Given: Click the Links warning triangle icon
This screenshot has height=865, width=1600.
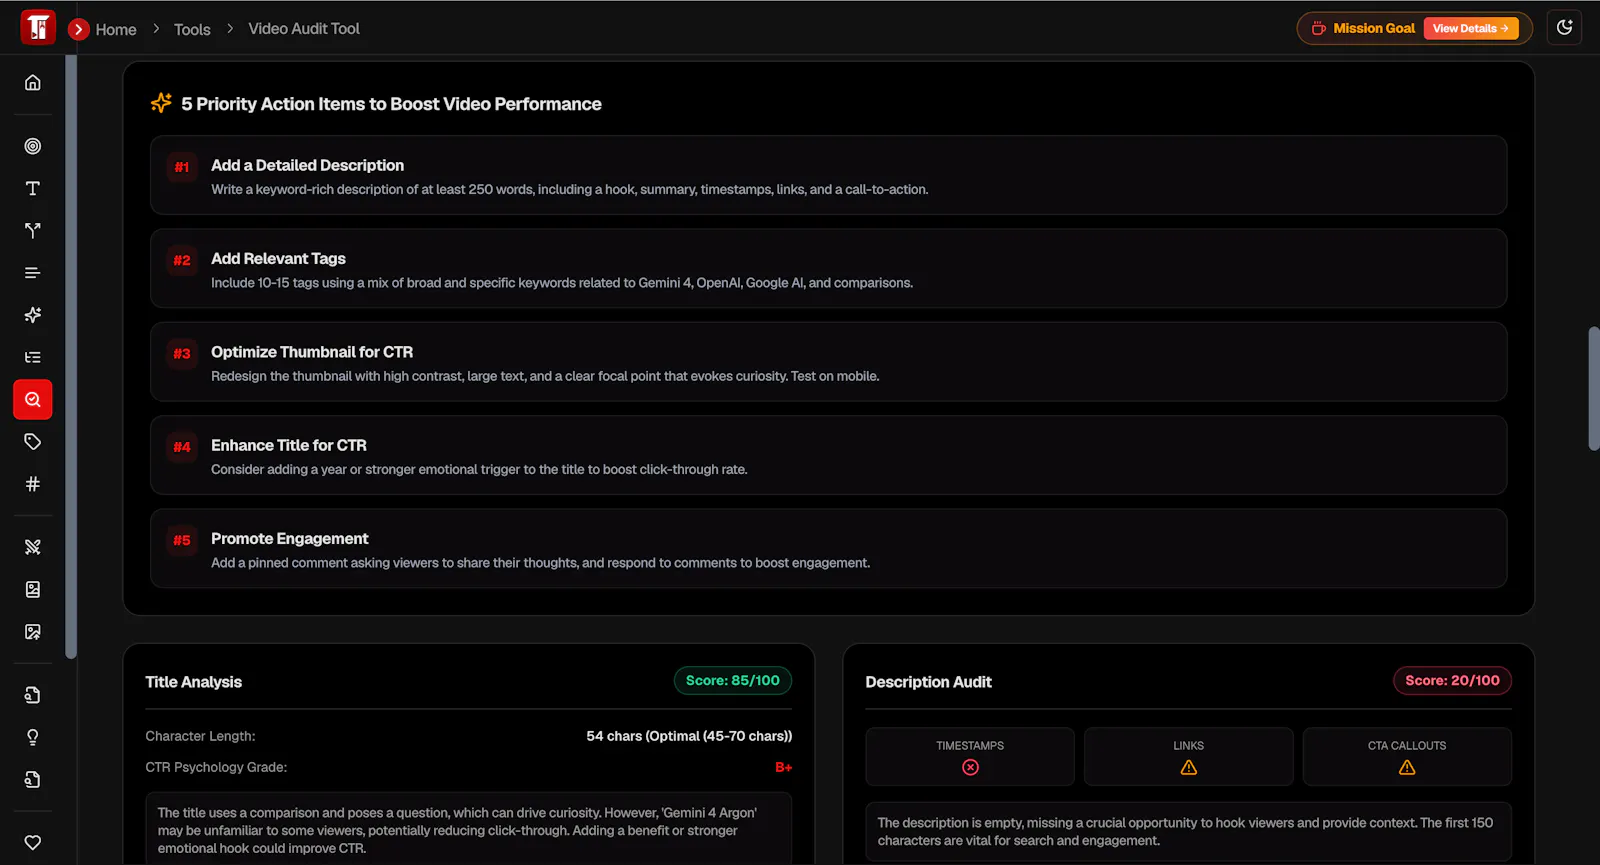Looking at the screenshot, I should coord(1188,767).
